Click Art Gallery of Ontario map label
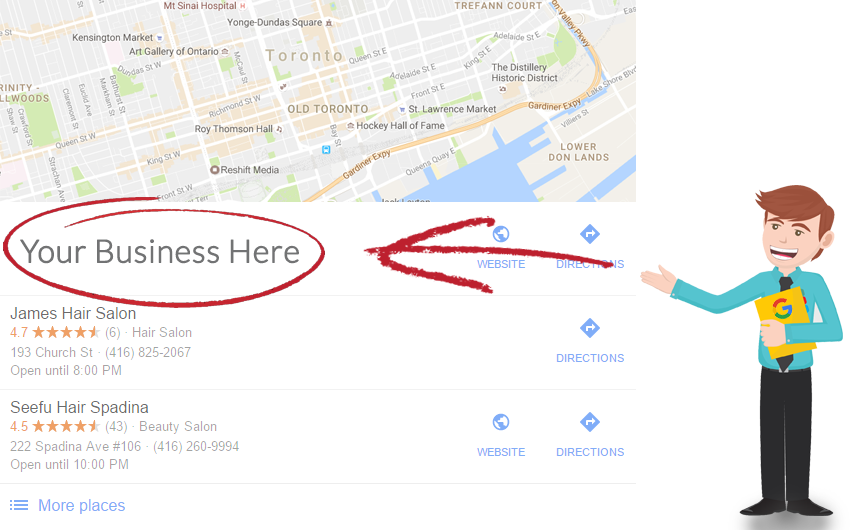The height and width of the screenshot is (530, 850). (x=173, y=51)
